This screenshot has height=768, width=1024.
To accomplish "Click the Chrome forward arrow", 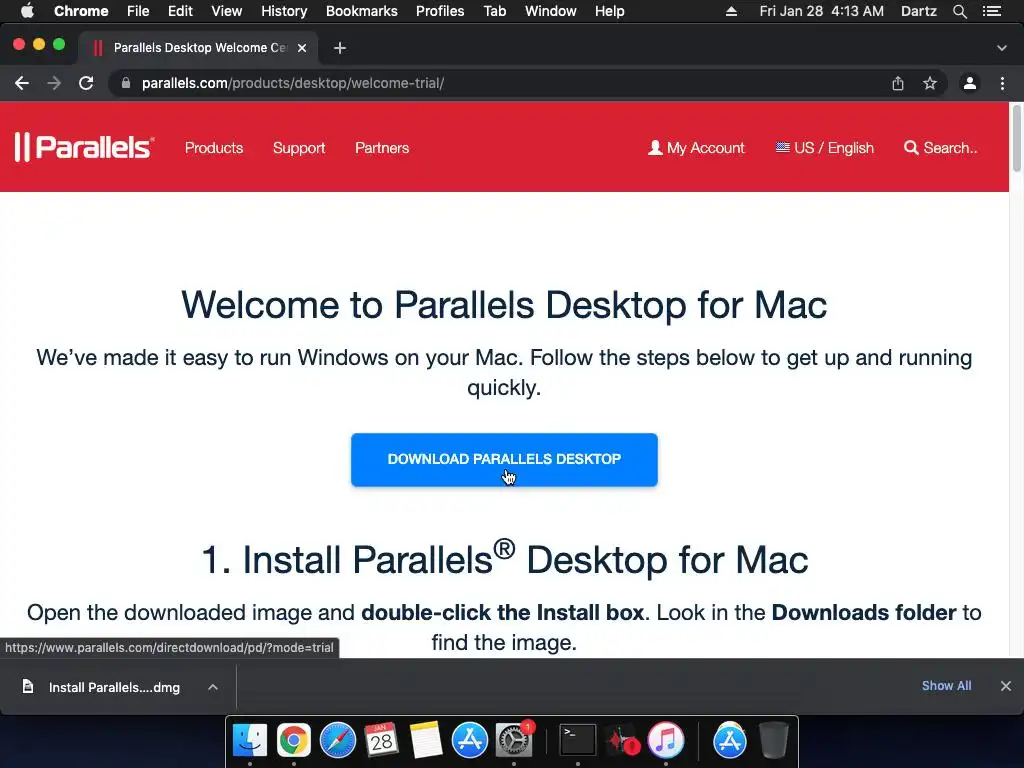I will (54, 83).
